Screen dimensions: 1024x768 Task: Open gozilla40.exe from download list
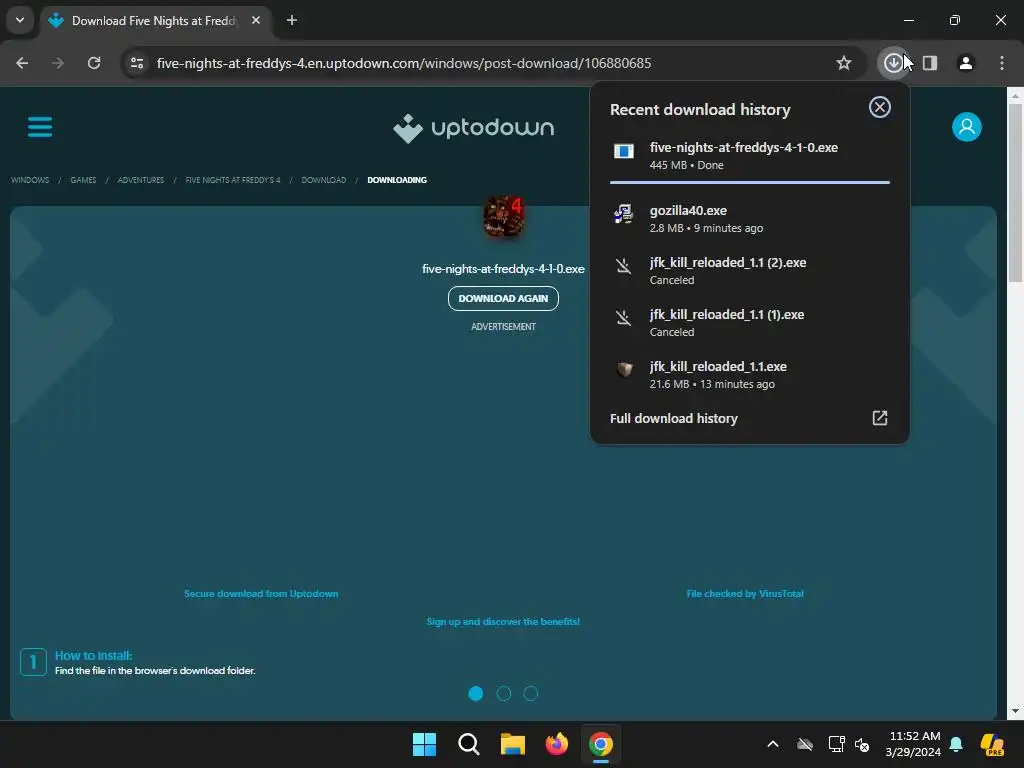tap(750, 219)
